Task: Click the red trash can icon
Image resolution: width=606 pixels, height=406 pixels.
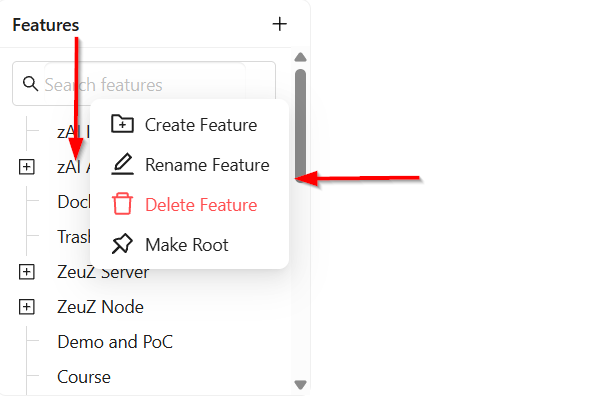Action: point(122,204)
